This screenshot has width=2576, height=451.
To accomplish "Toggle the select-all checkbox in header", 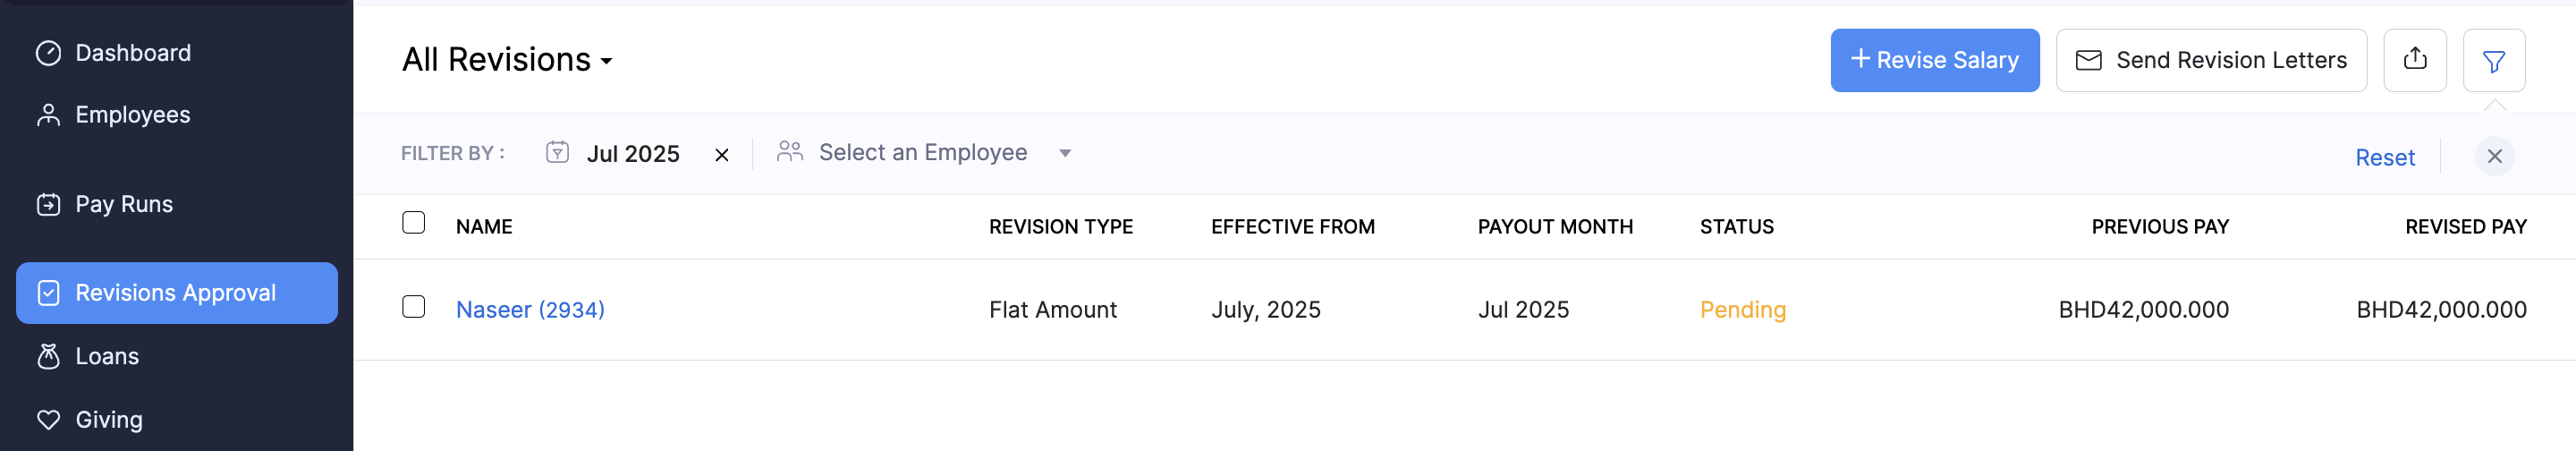I will [x=413, y=223].
